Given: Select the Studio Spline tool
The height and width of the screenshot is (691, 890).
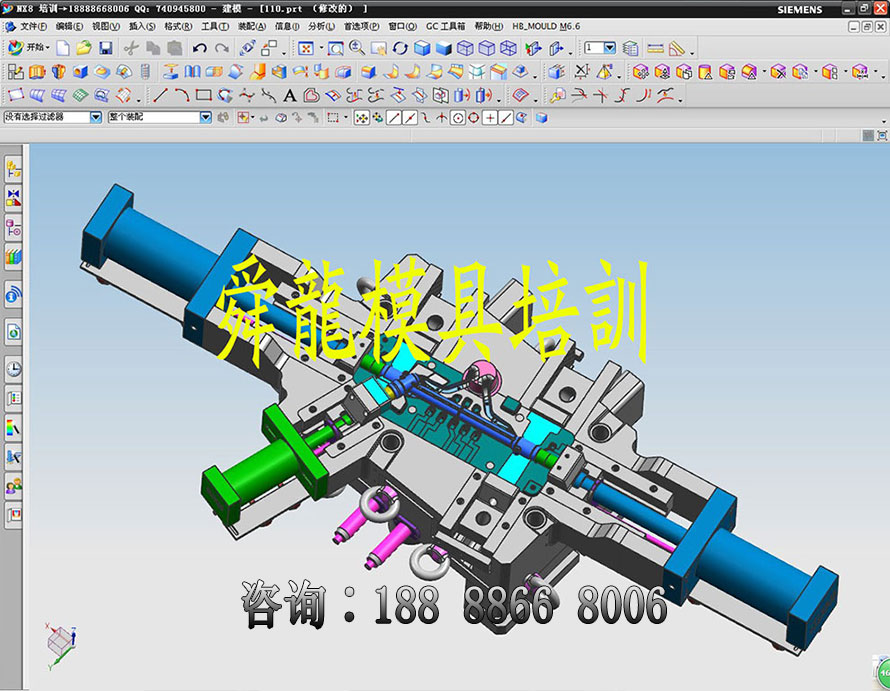Looking at the screenshot, I should pos(246,95).
